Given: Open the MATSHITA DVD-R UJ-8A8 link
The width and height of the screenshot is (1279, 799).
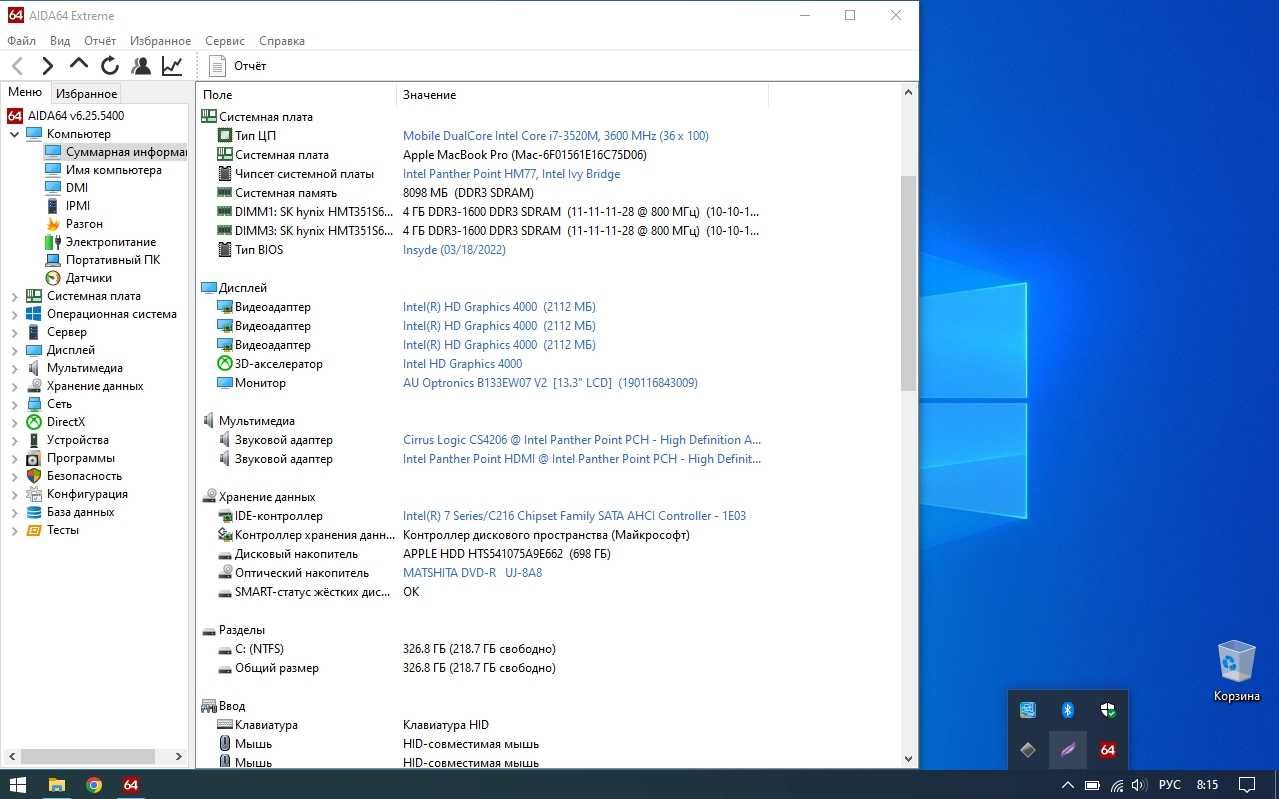Looking at the screenshot, I should point(472,573).
